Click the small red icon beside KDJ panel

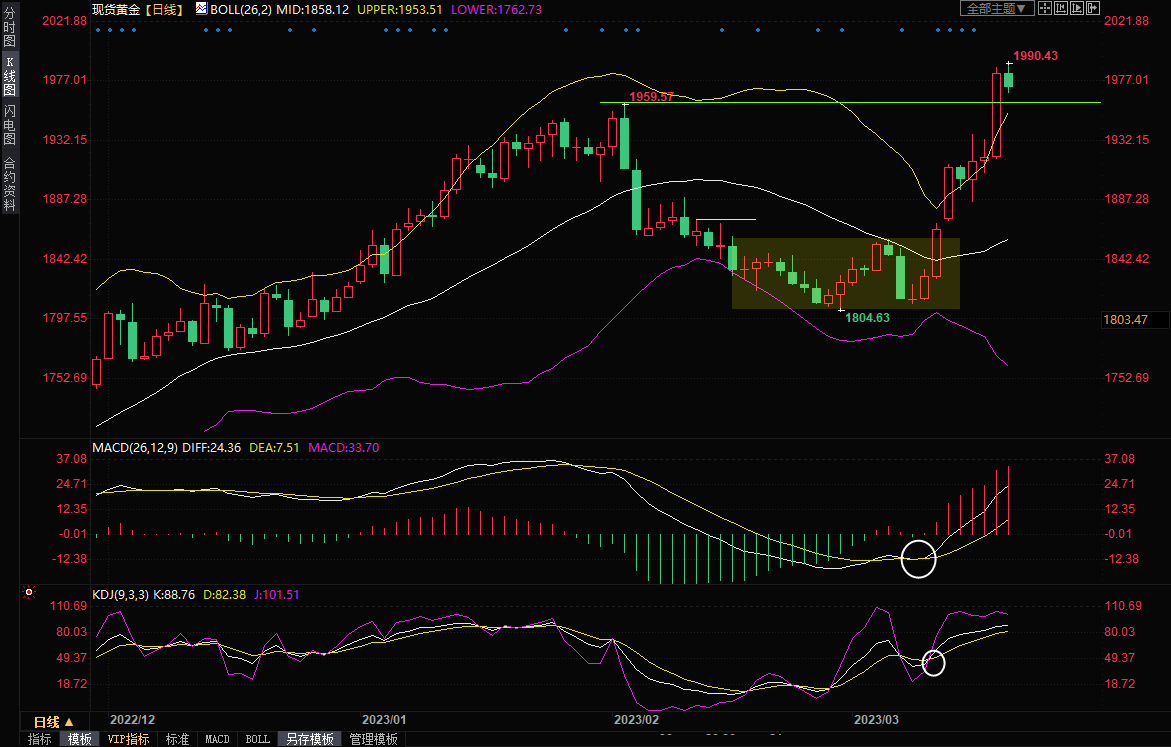pyautogui.click(x=29, y=593)
